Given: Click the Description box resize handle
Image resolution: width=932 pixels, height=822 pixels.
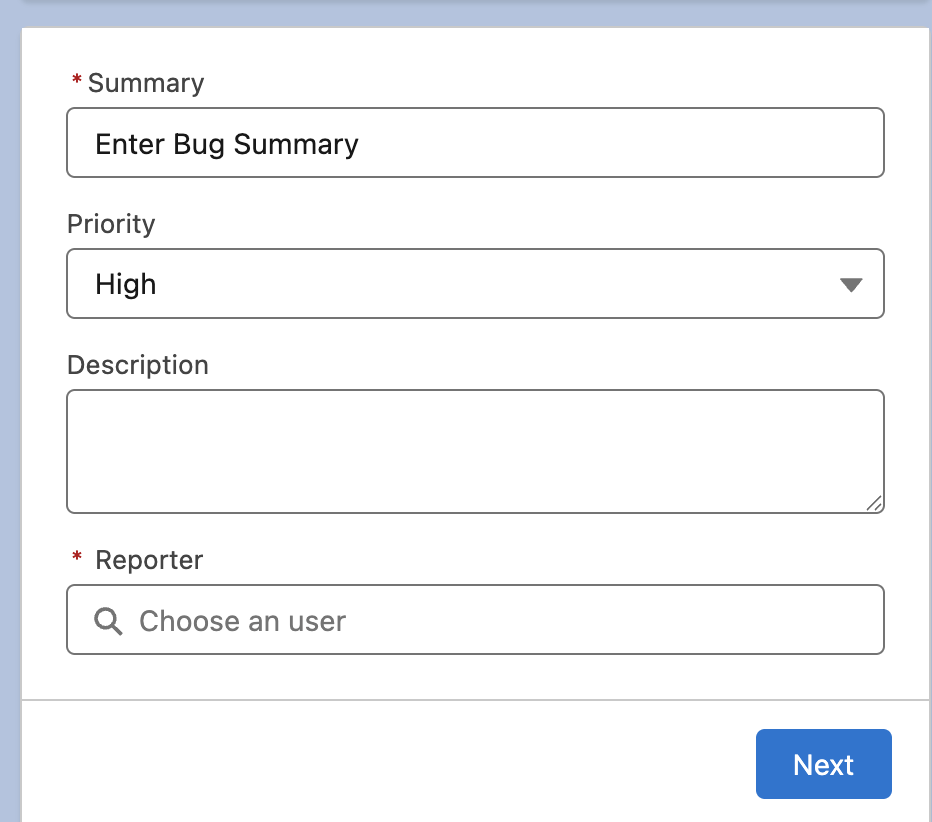Looking at the screenshot, I should coord(874,503).
